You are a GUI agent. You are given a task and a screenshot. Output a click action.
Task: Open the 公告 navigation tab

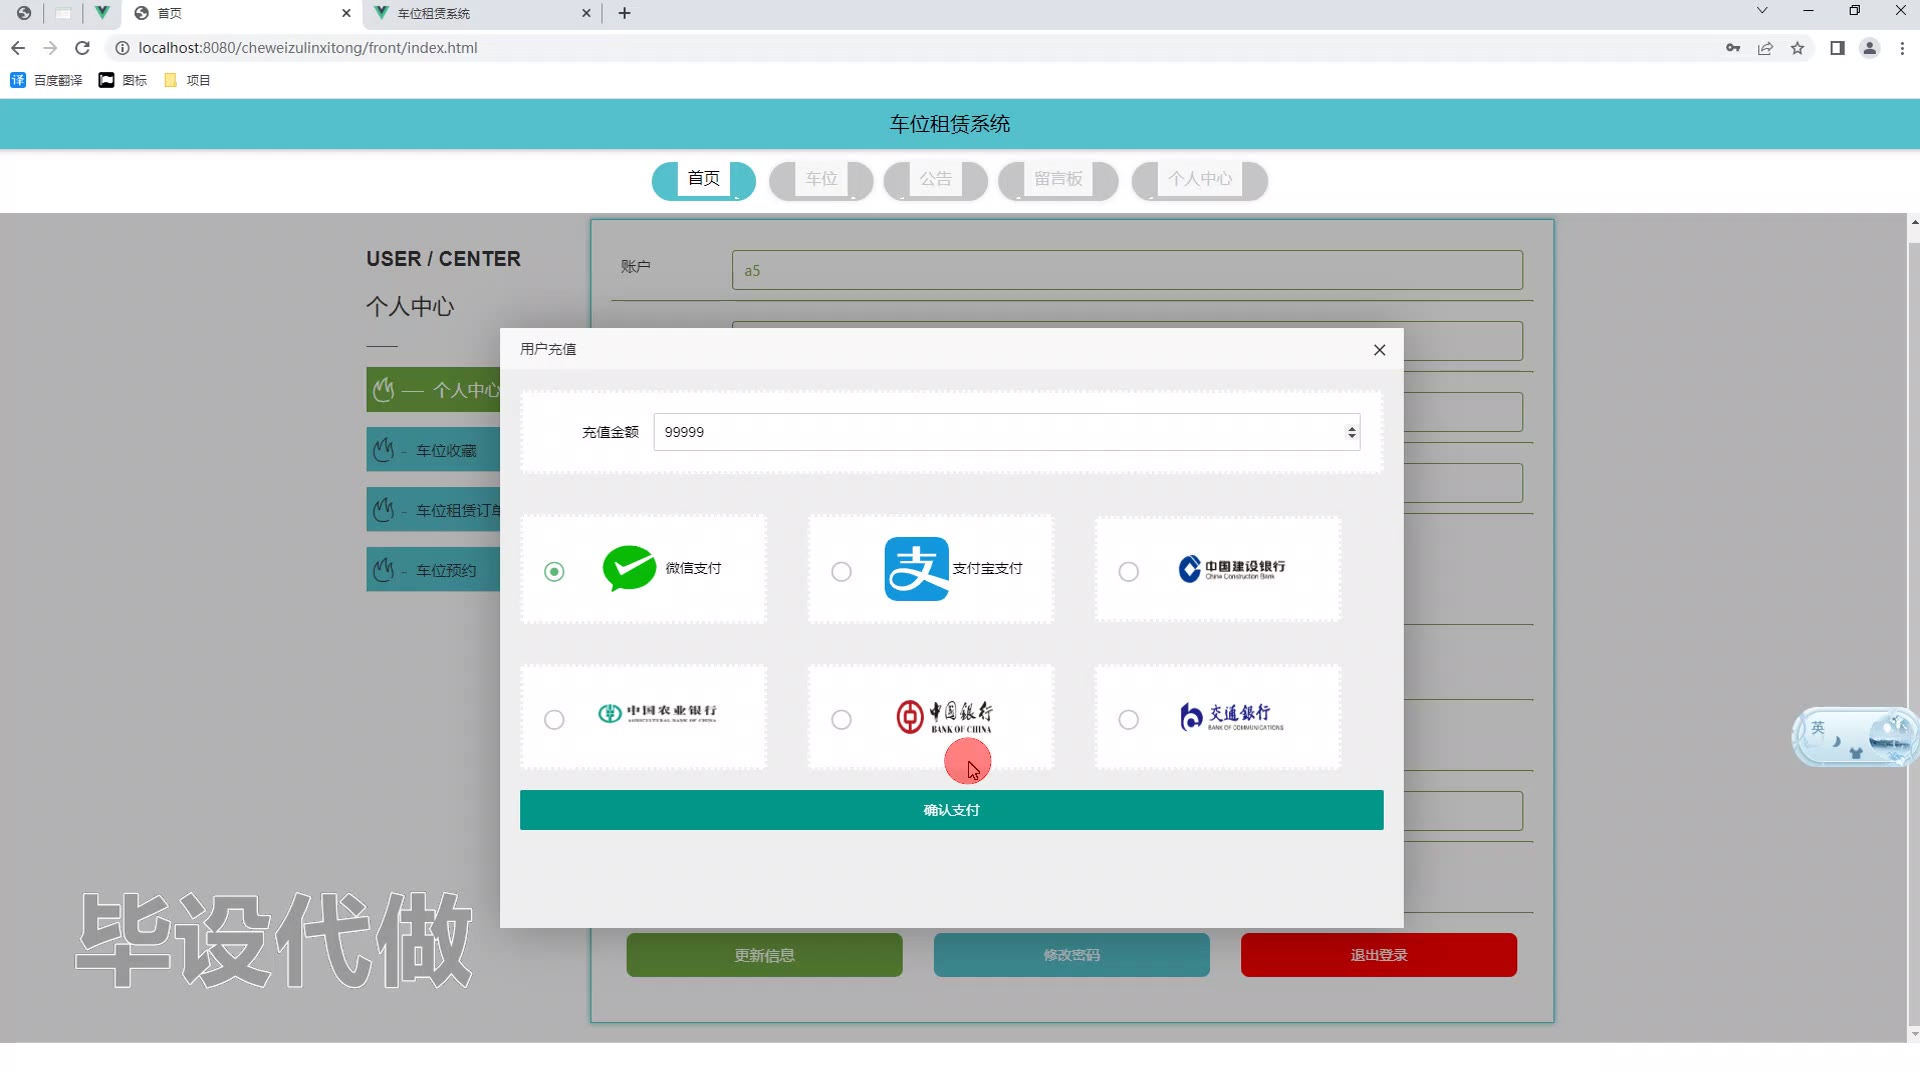[935, 179]
